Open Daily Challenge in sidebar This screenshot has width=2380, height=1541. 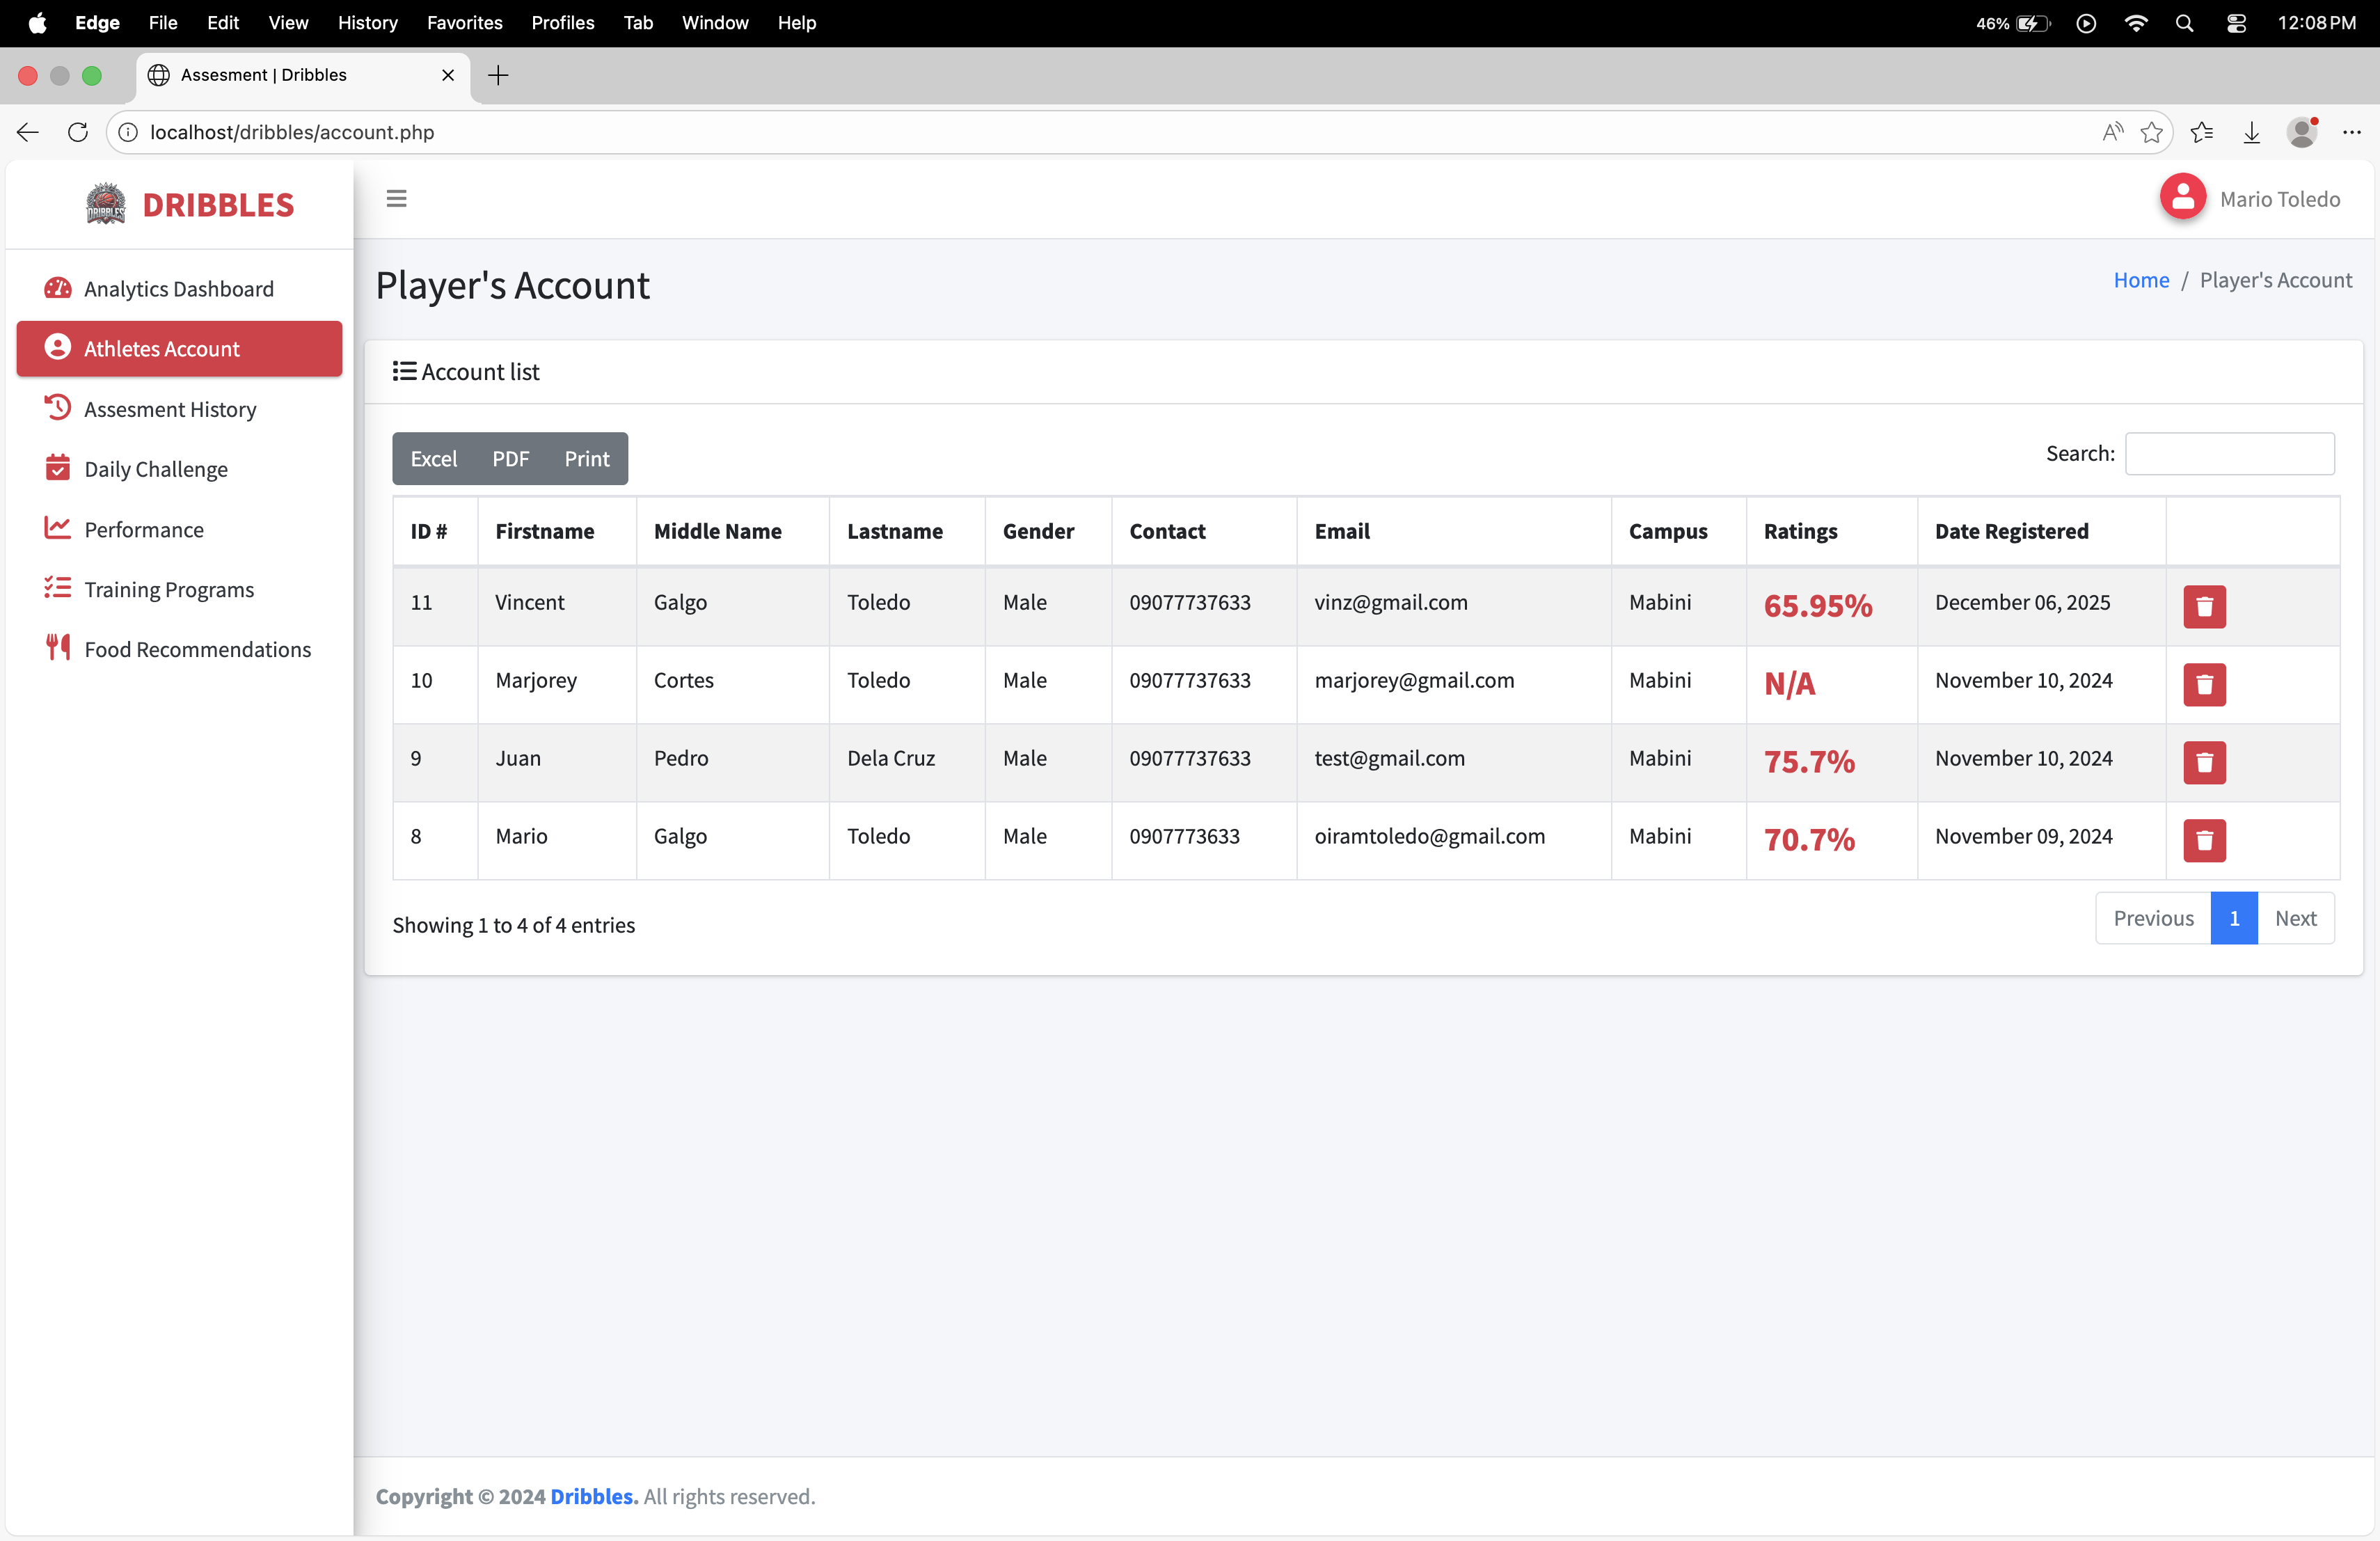coord(156,469)
